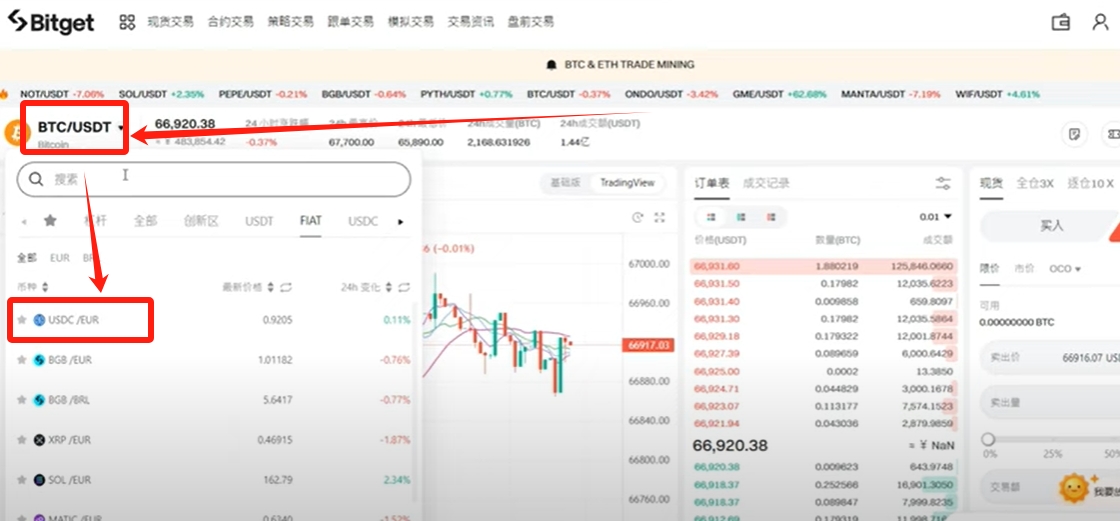This screenshot has height=521, width=1120.
Task: Click the 卖出价 price input field
Action: (x=1050, y=357)
